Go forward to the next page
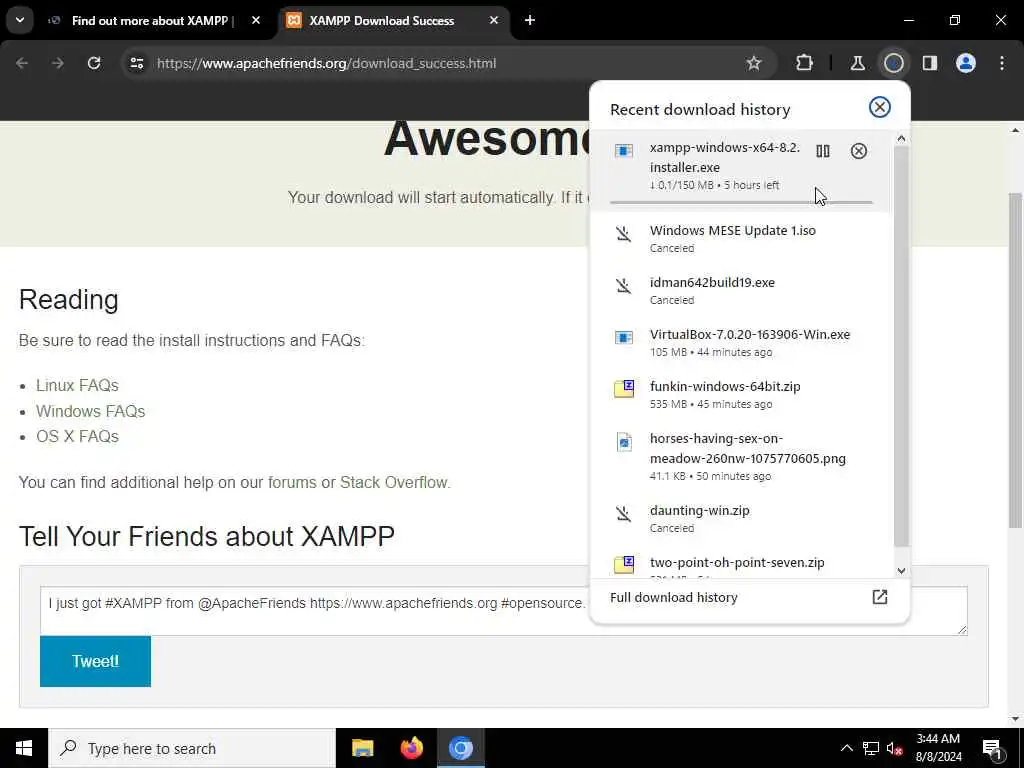The height and width of the screenshot is (768, 1024). tap(58, 63)
